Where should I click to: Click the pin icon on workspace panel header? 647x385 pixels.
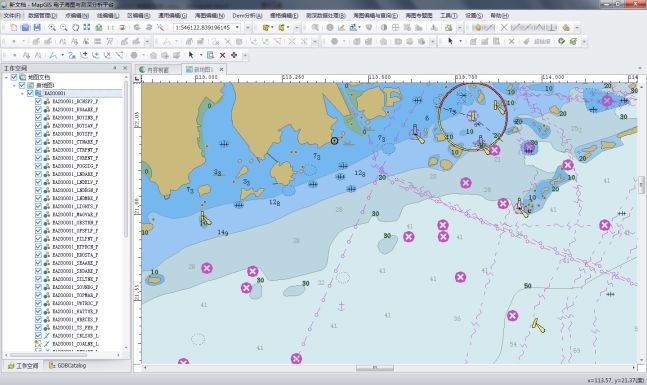coord(115,68)
